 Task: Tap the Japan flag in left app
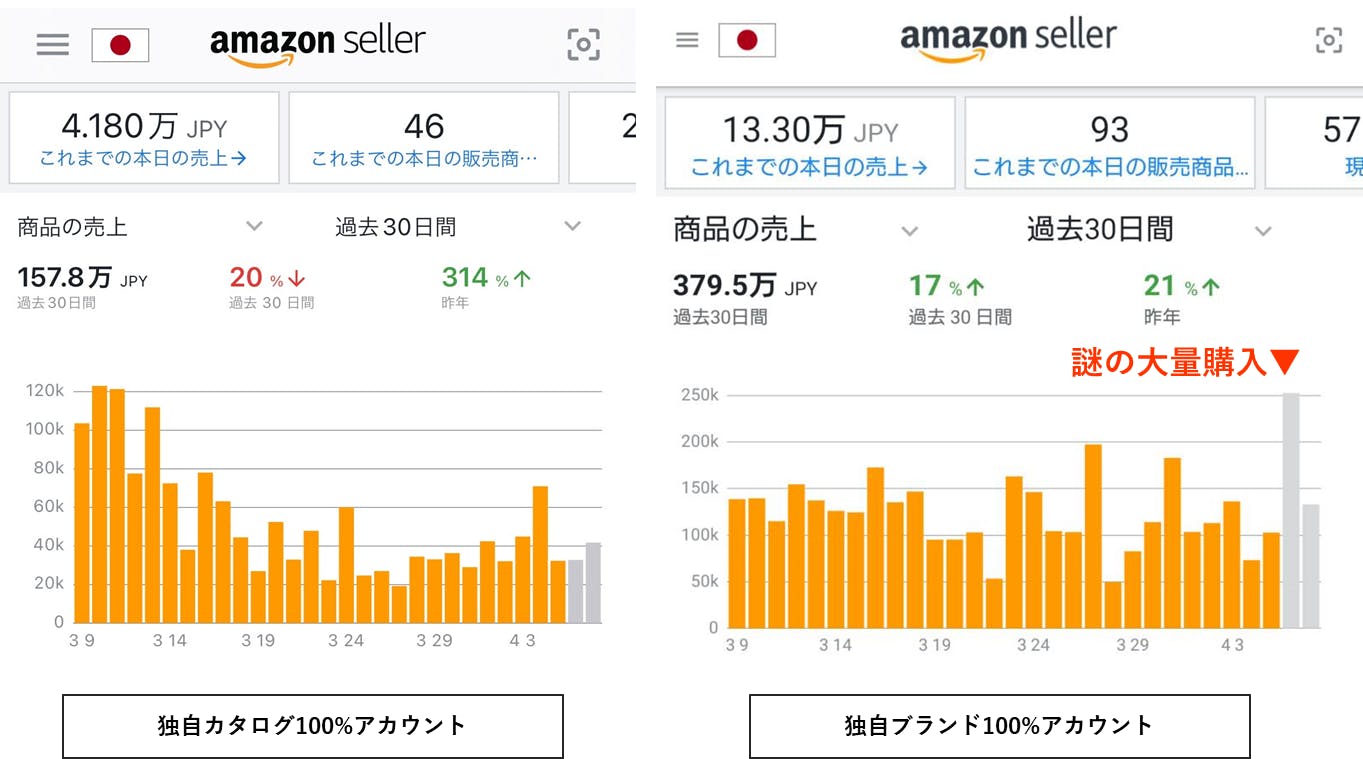click(120, 45)
